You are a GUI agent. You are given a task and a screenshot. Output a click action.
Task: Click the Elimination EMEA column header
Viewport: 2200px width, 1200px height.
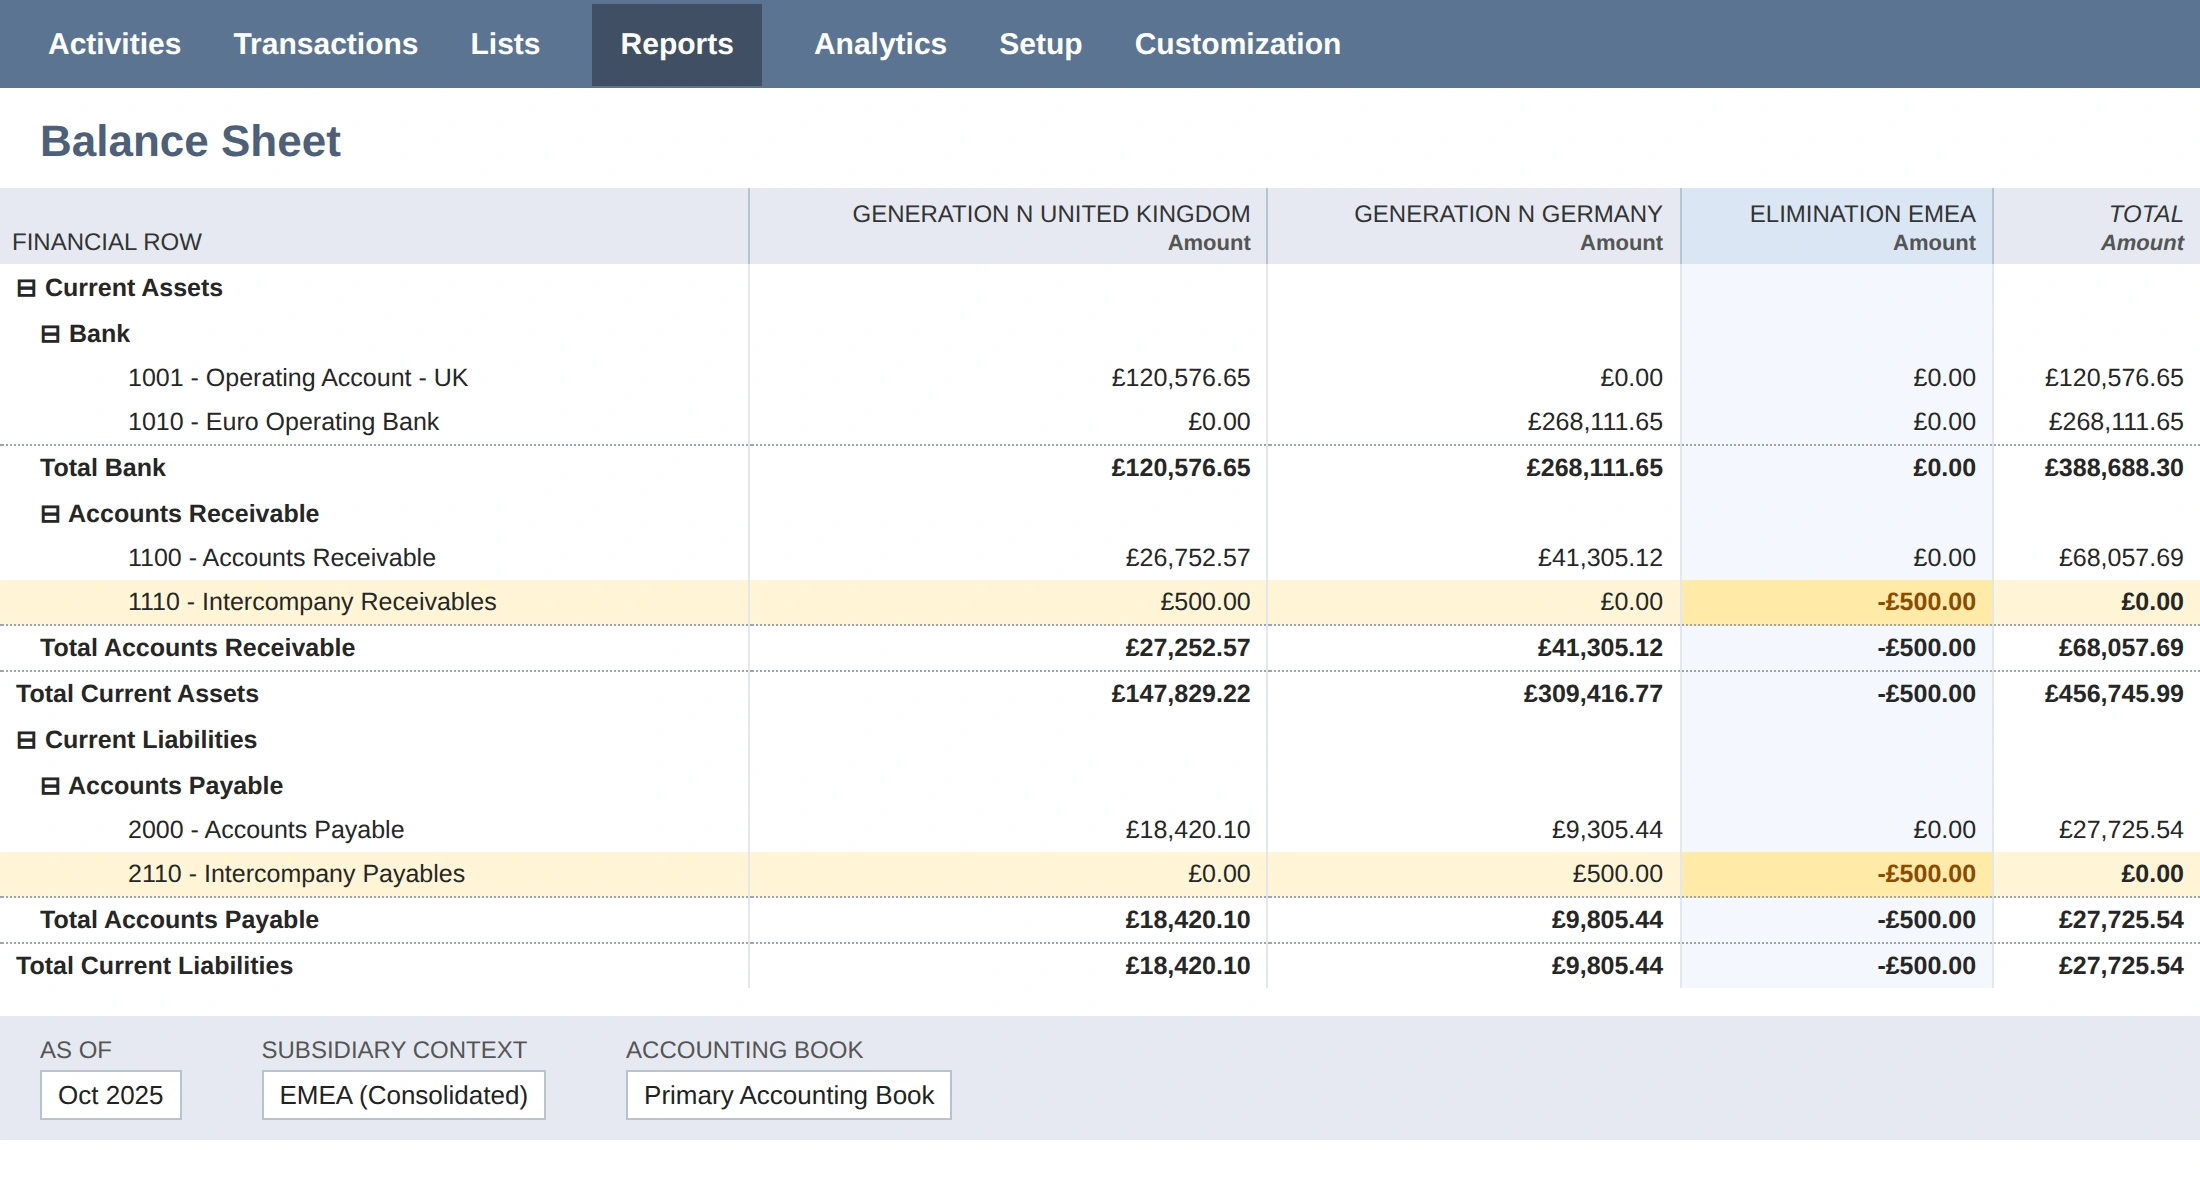[1837, 227]
